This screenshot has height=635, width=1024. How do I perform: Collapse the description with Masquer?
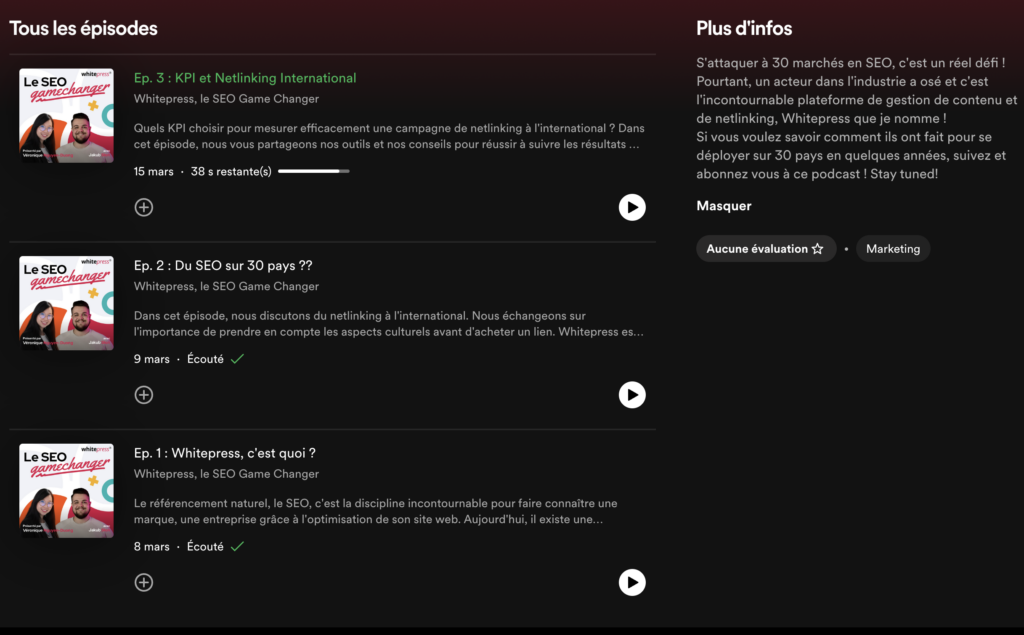724,206
